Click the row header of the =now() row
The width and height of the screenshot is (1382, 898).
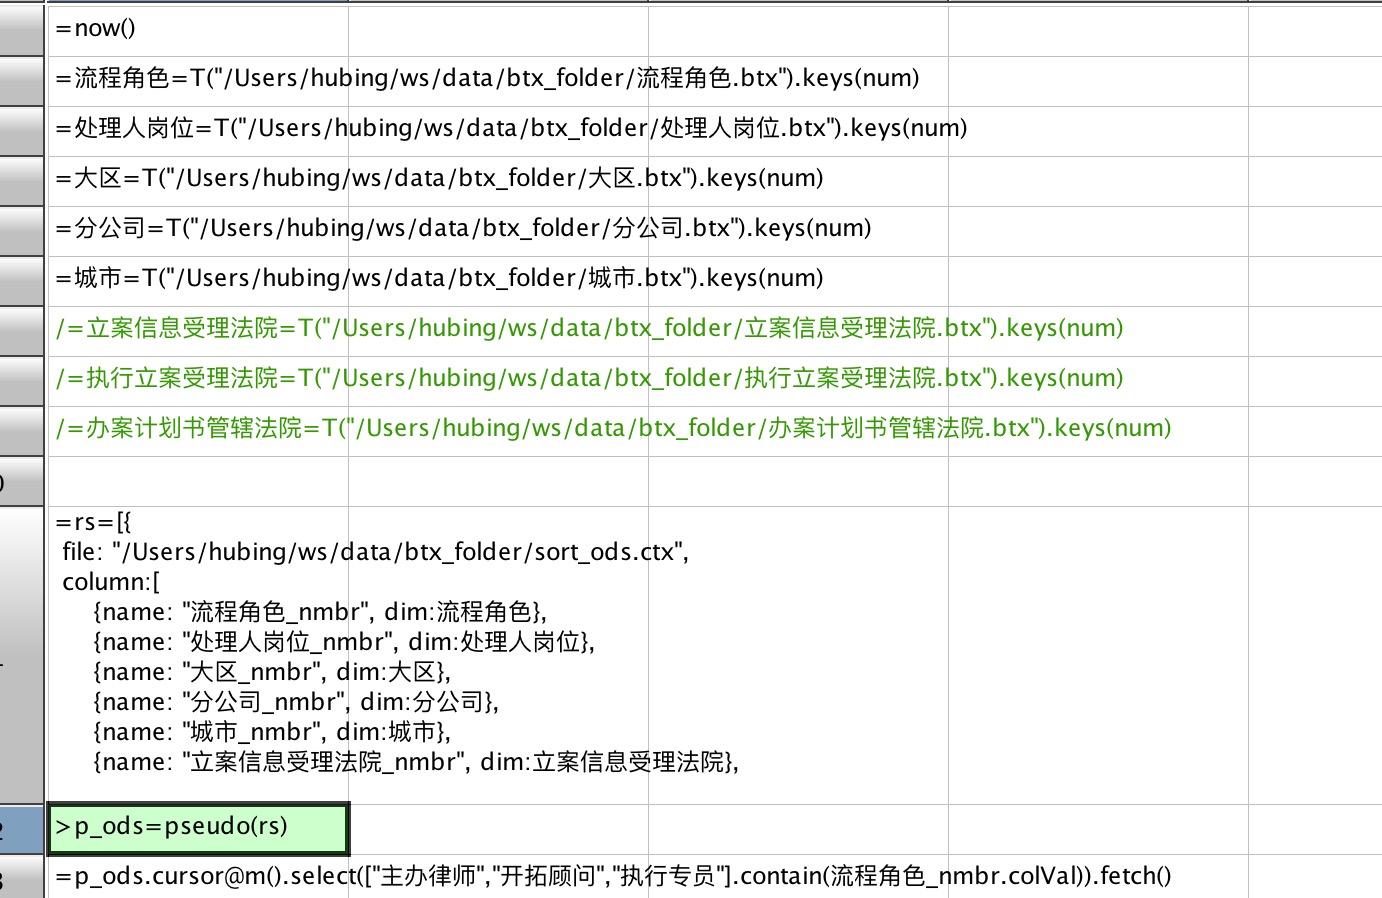click(21, 29)
